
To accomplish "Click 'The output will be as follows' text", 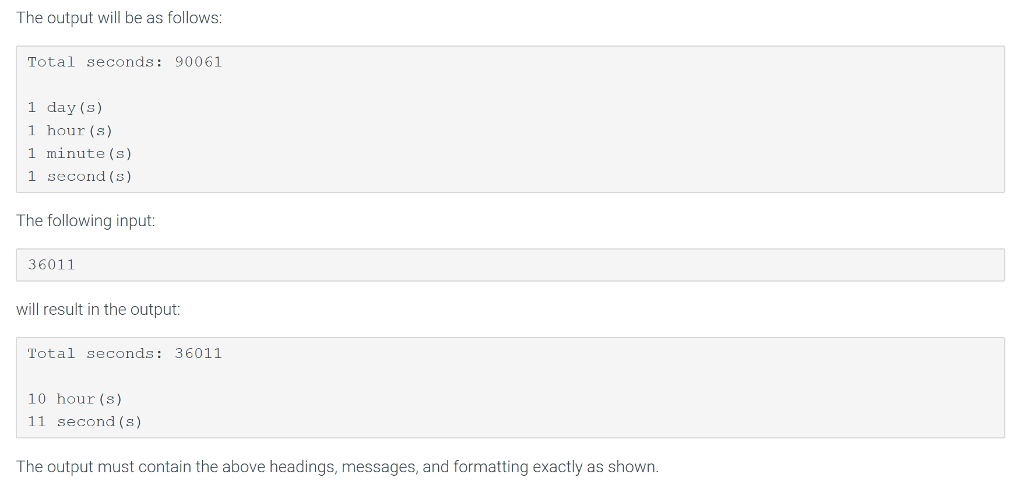I will click(x=119, y=18).
